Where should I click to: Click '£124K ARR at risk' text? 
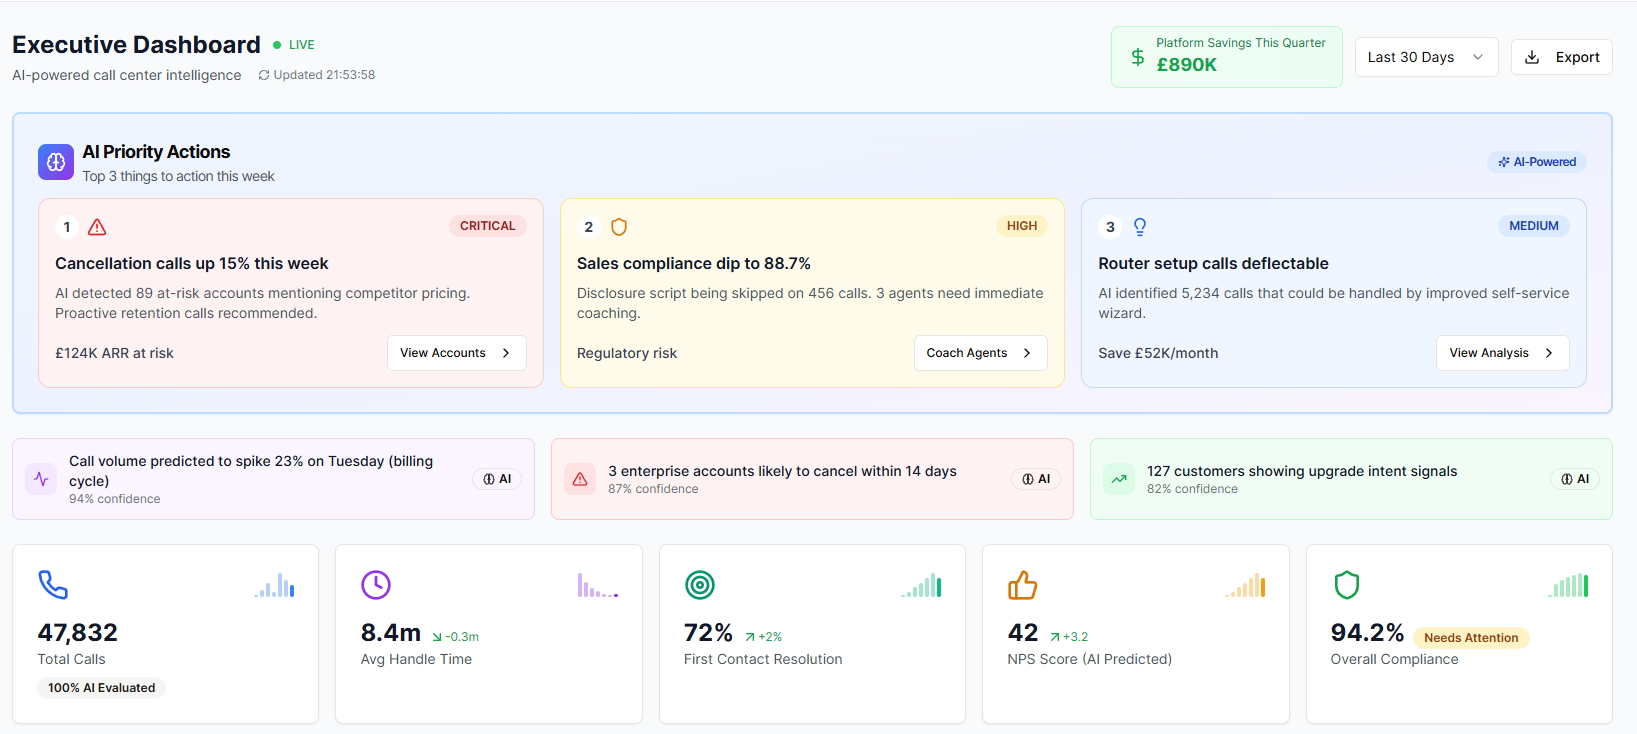pos(114,353)
